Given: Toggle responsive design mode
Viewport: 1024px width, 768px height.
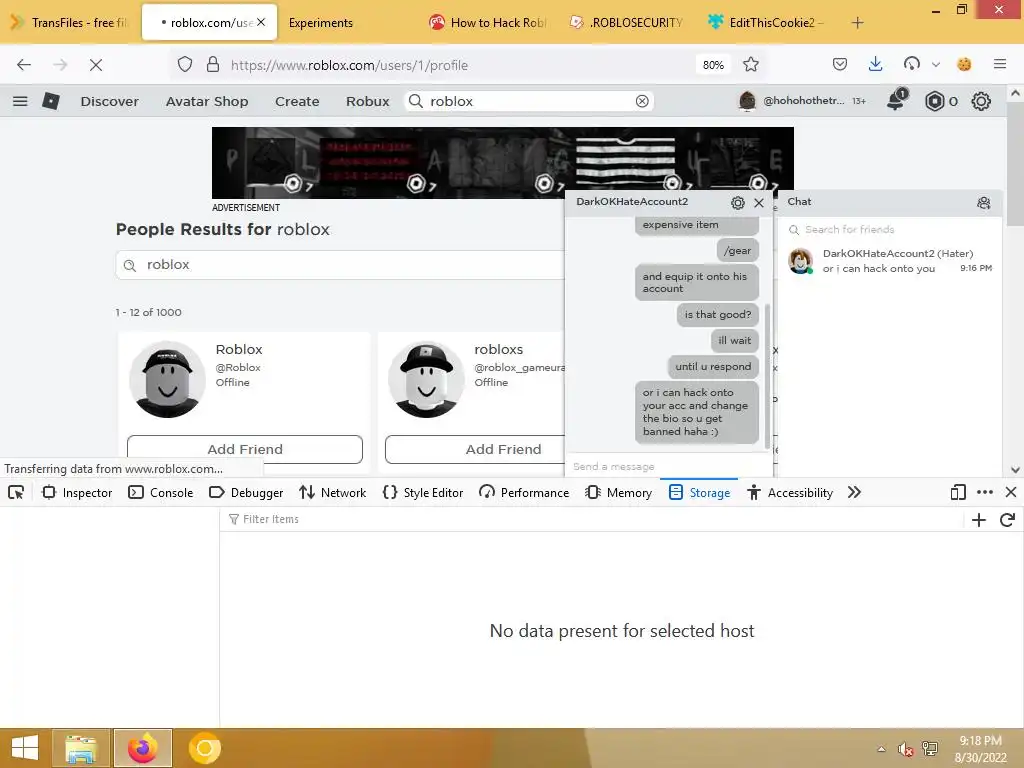Looking at the screenshot, I should pos(958,492).
